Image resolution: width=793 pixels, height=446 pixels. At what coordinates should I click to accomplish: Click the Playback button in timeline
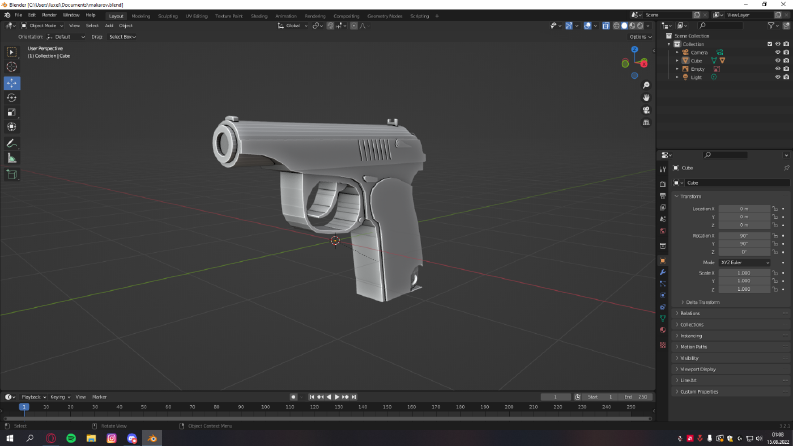[x=33, y=397]
